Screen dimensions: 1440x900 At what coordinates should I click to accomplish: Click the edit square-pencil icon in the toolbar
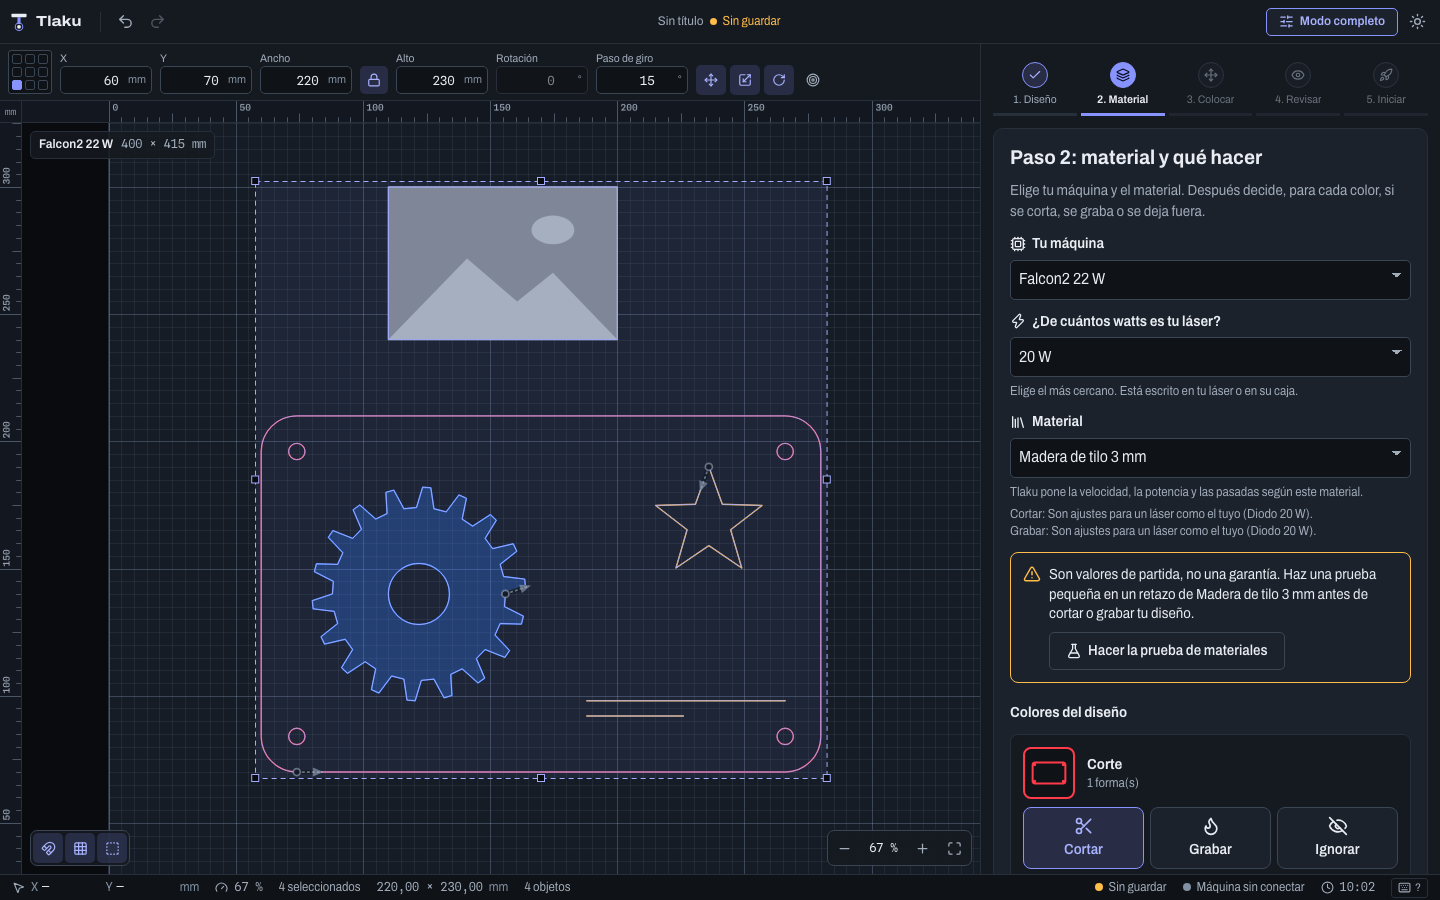point(745,80)
